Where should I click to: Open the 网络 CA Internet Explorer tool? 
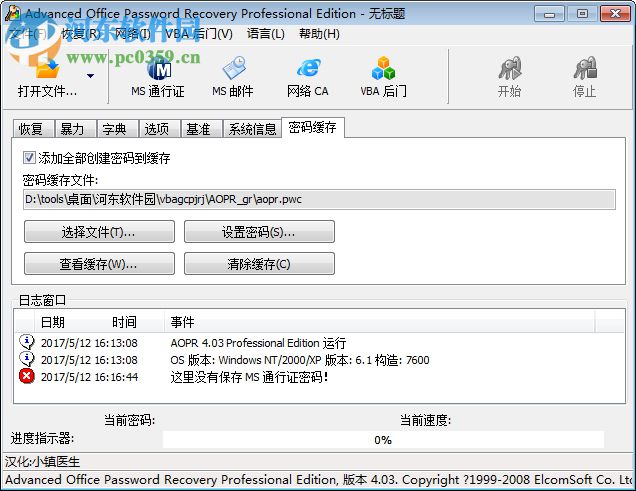(x=308, y=77)
